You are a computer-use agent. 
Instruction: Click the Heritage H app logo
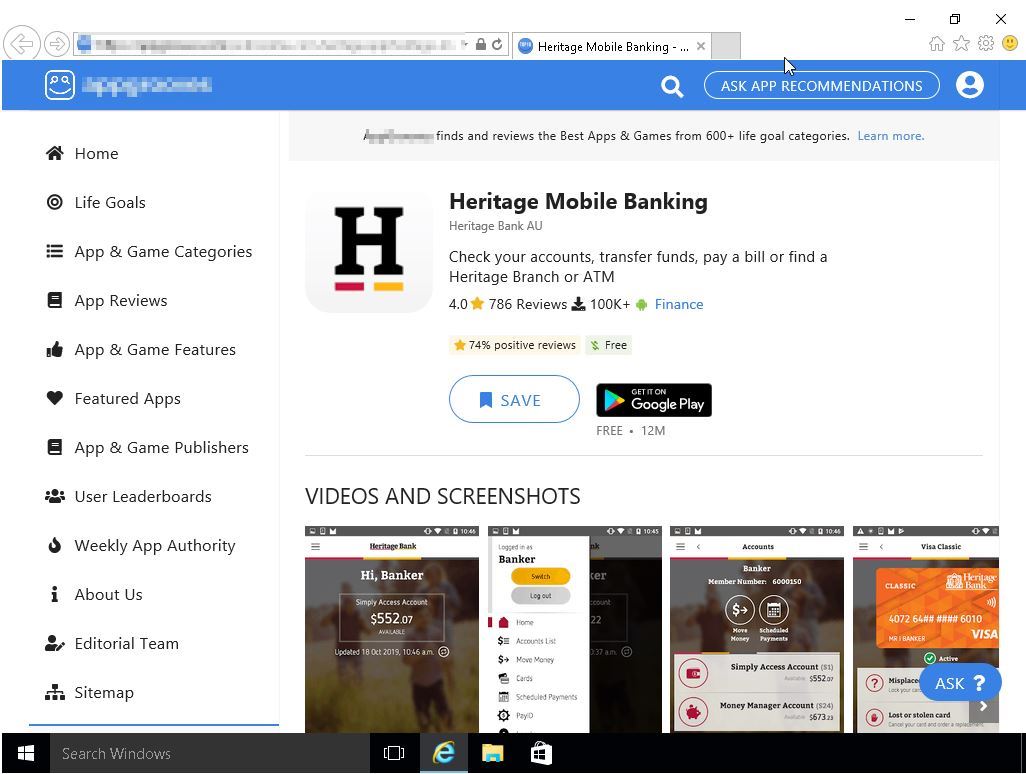pos(369,249)
